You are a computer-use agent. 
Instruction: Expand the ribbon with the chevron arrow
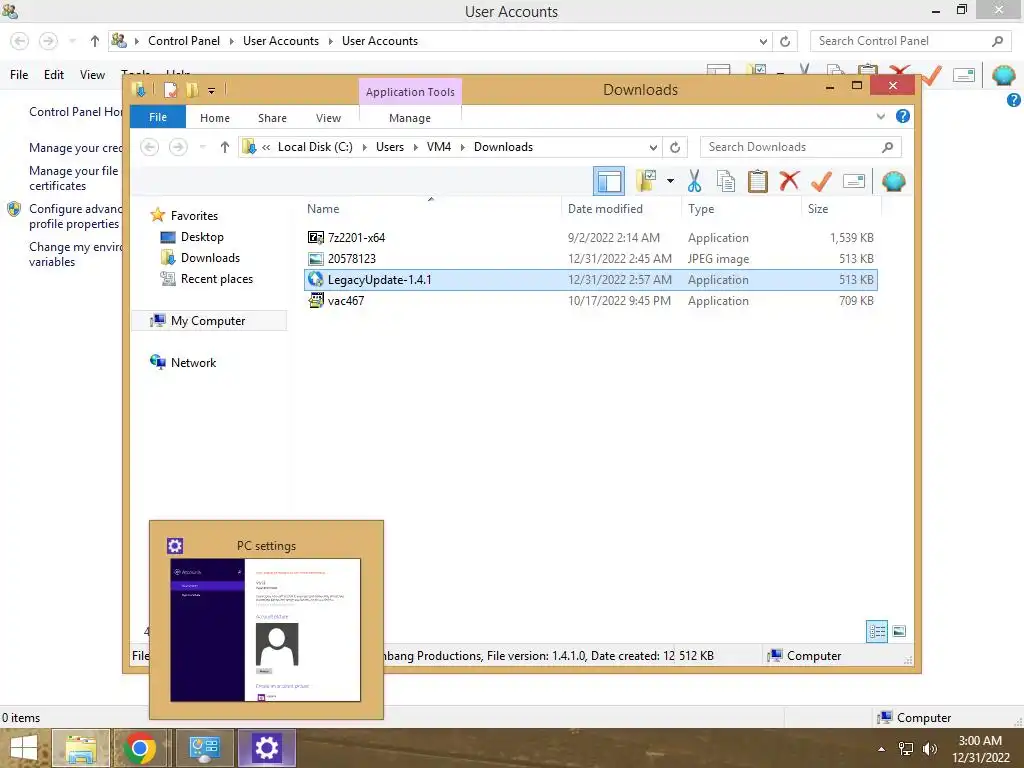[x=880, y=116]
